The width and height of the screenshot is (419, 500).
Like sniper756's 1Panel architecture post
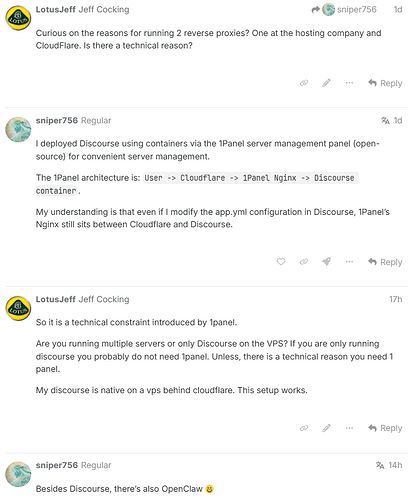(281, 262)
